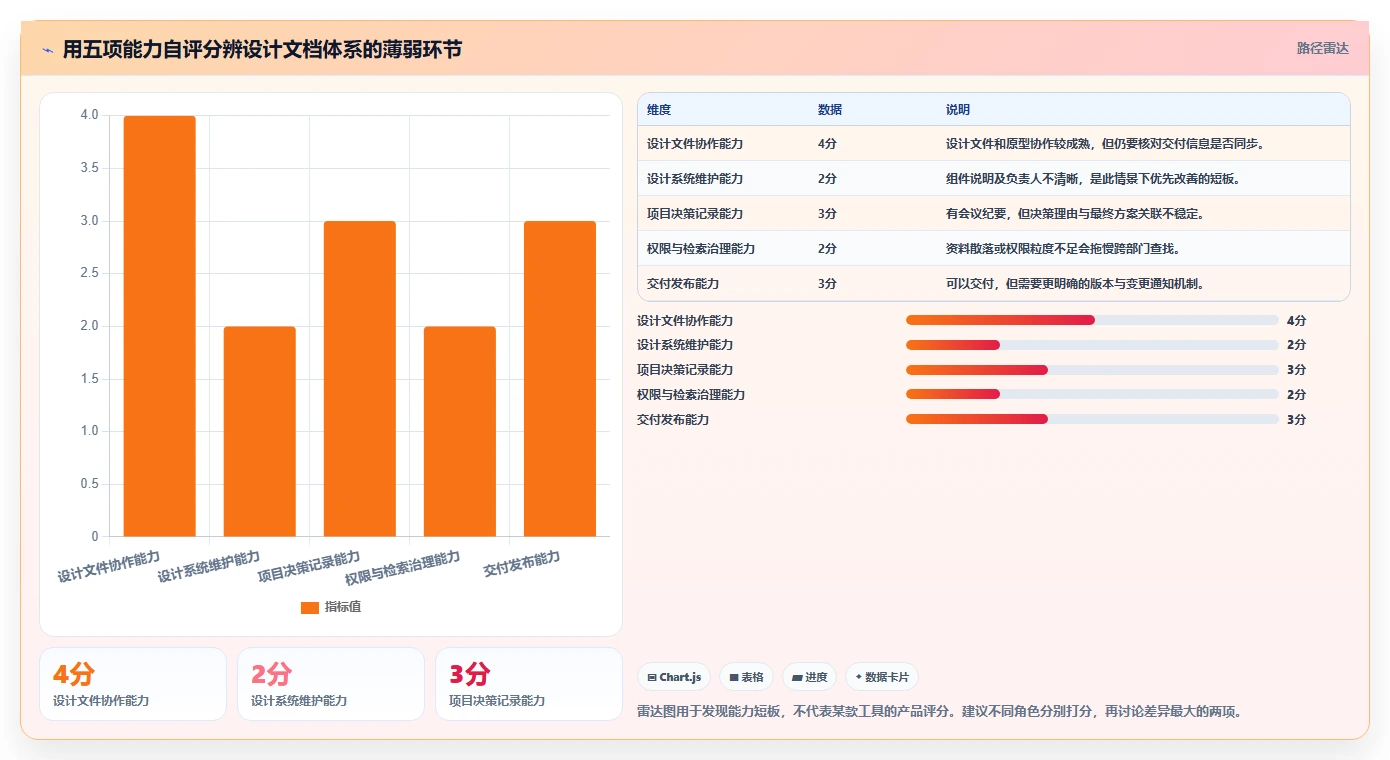Click the 交付发布能力 bar in the chart
1390x760 pixels.
tap(560, 378)
